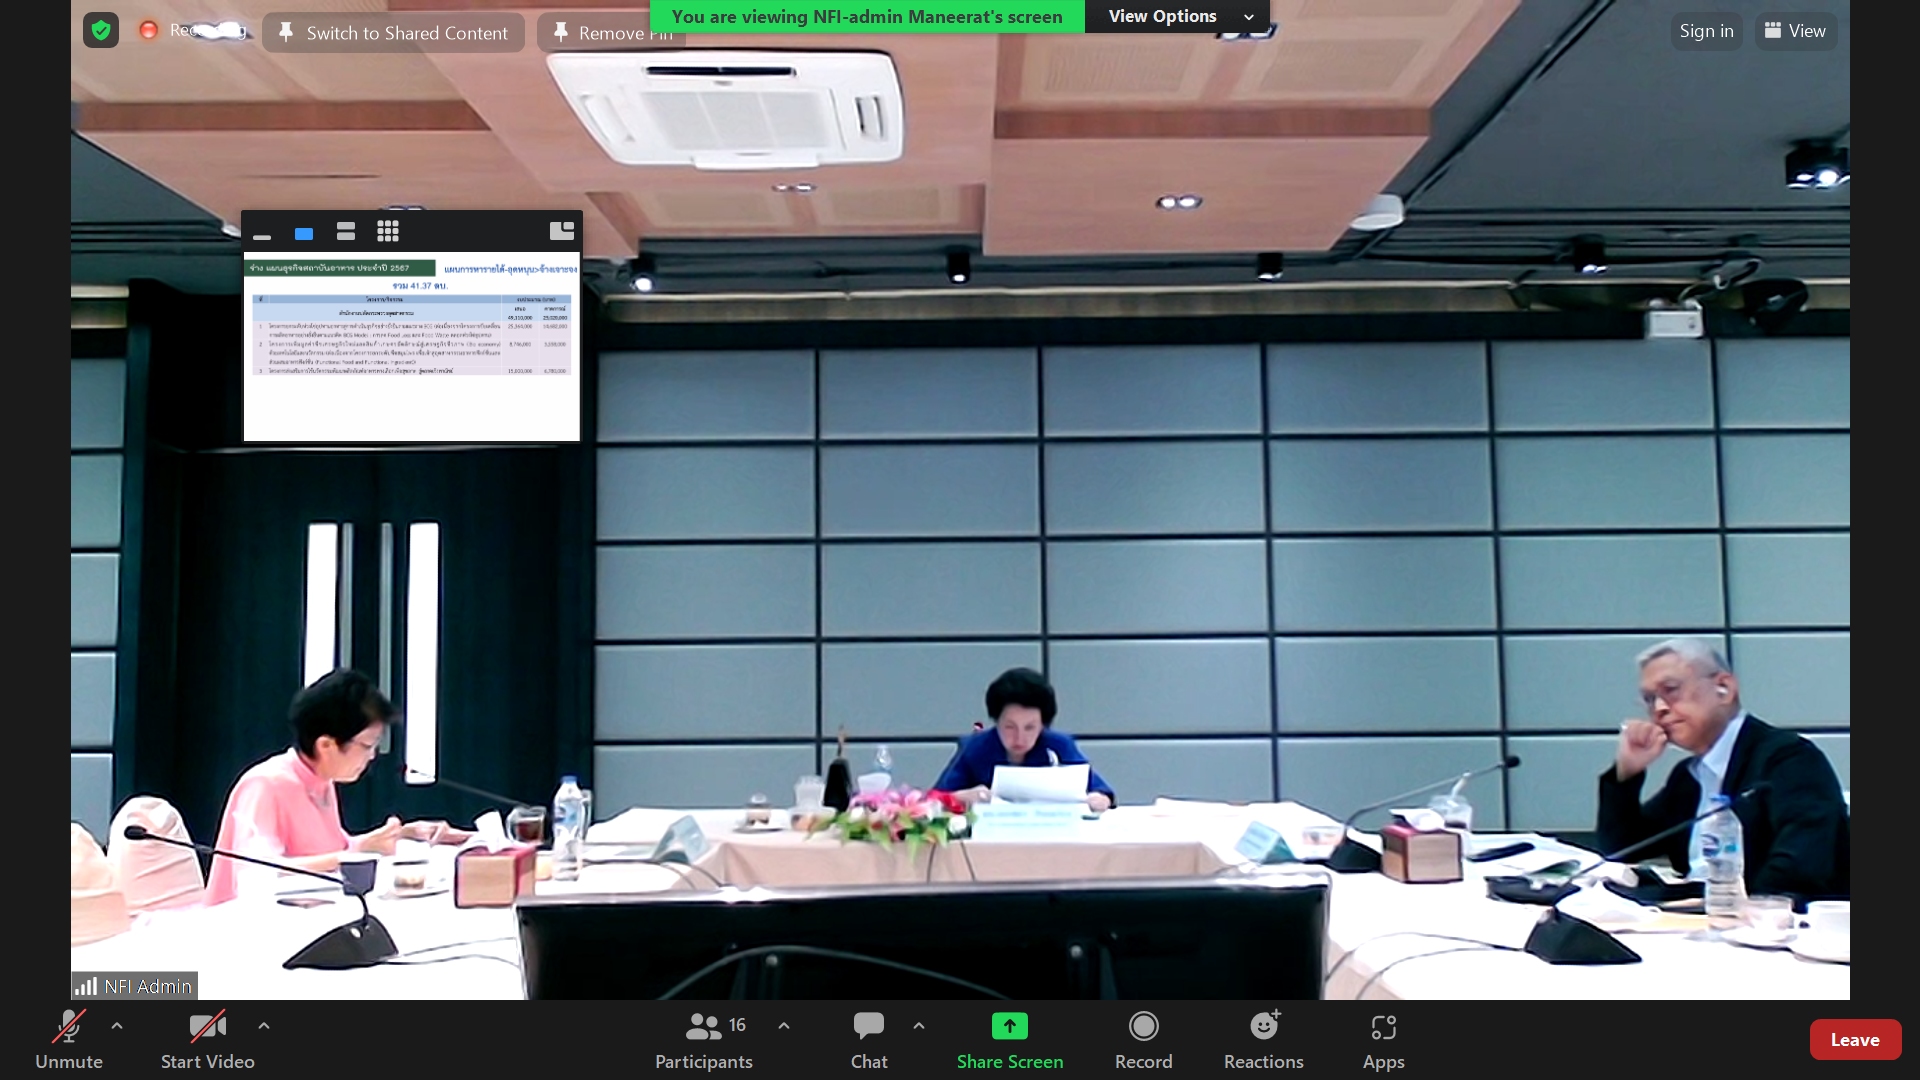Leave the meeting
Viewport: 1920px width, 1080px height.
1854,1040
